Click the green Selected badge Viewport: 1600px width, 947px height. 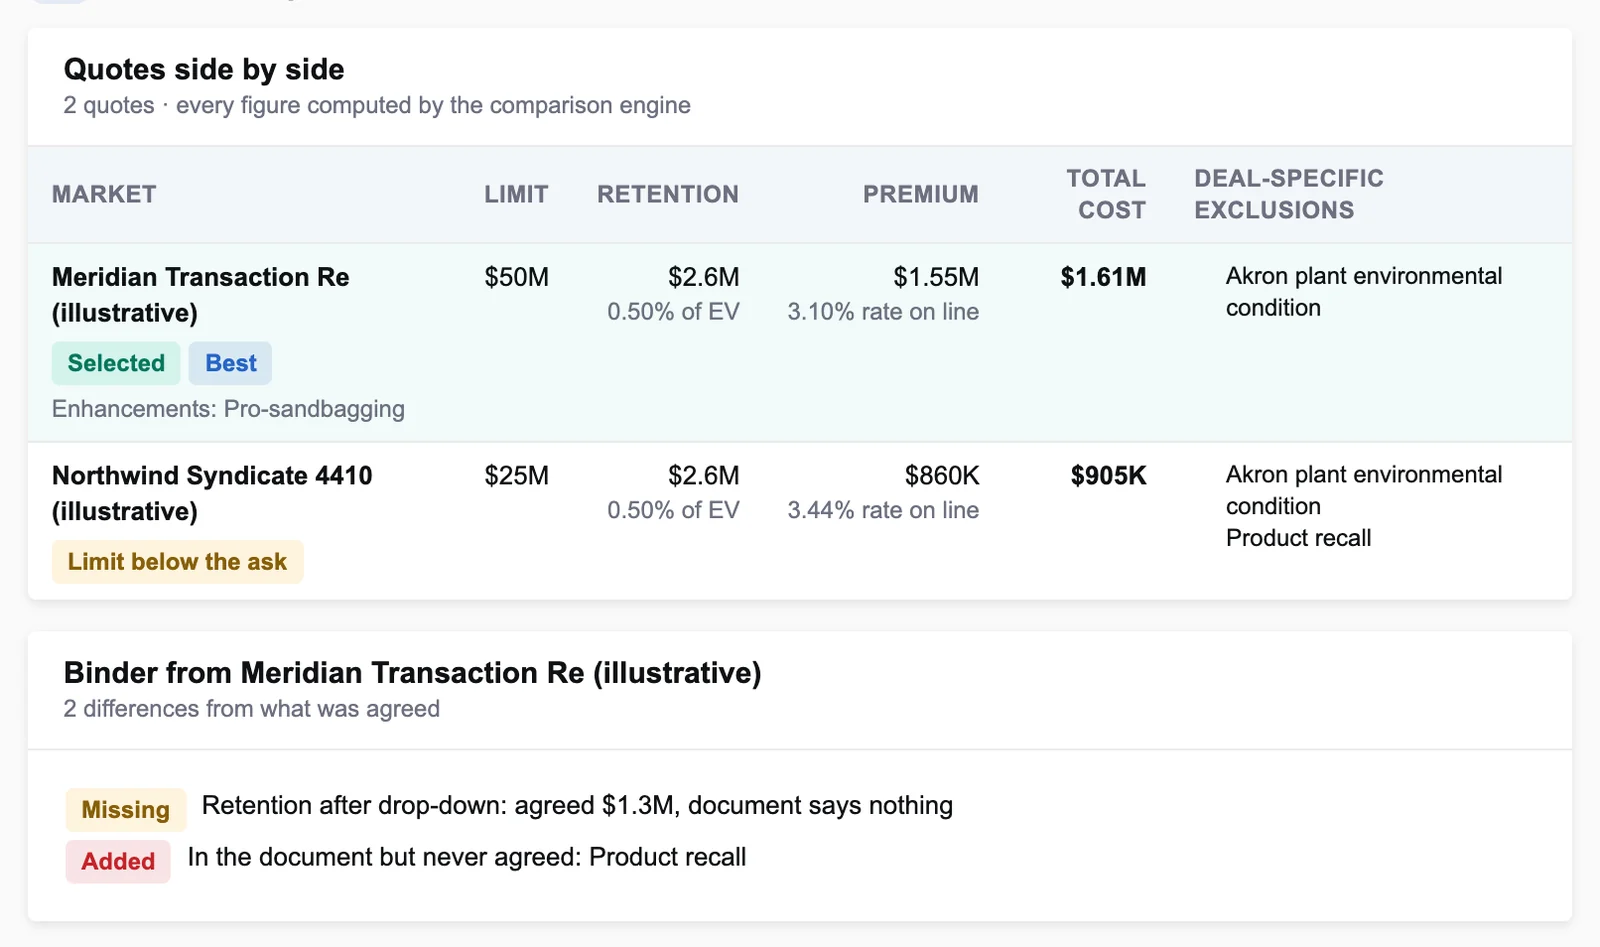(x=116, y=363)
